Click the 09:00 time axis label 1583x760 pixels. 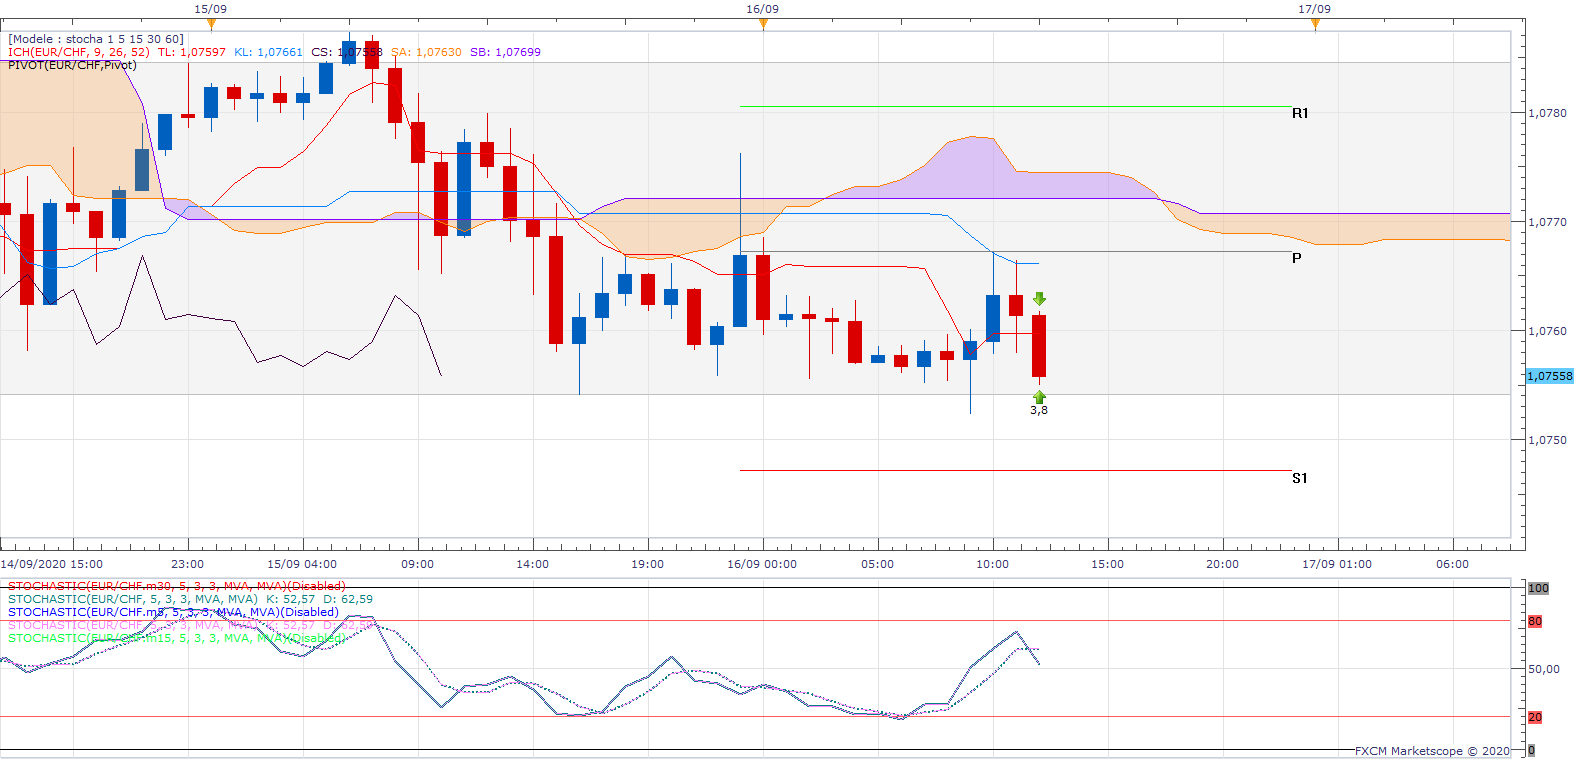click(x=418, y=564)
